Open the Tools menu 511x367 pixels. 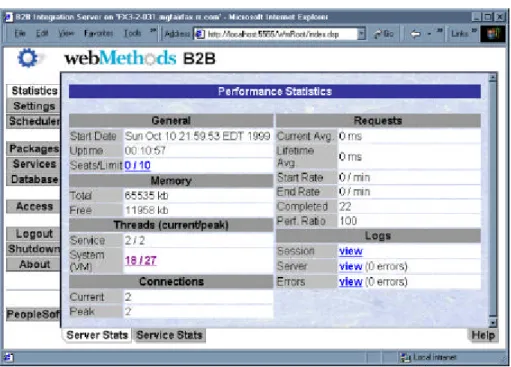pyautogui.click(x=132, y=33)
